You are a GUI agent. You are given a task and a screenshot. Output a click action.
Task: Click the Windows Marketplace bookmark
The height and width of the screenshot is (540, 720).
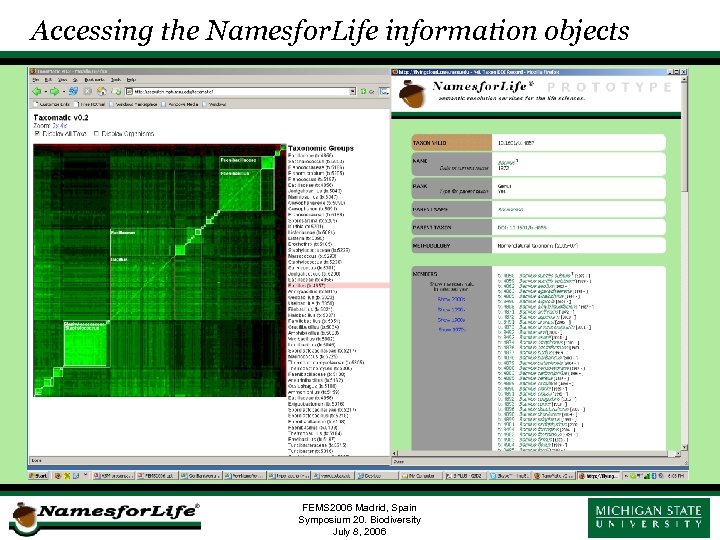[x=133, y=104]
